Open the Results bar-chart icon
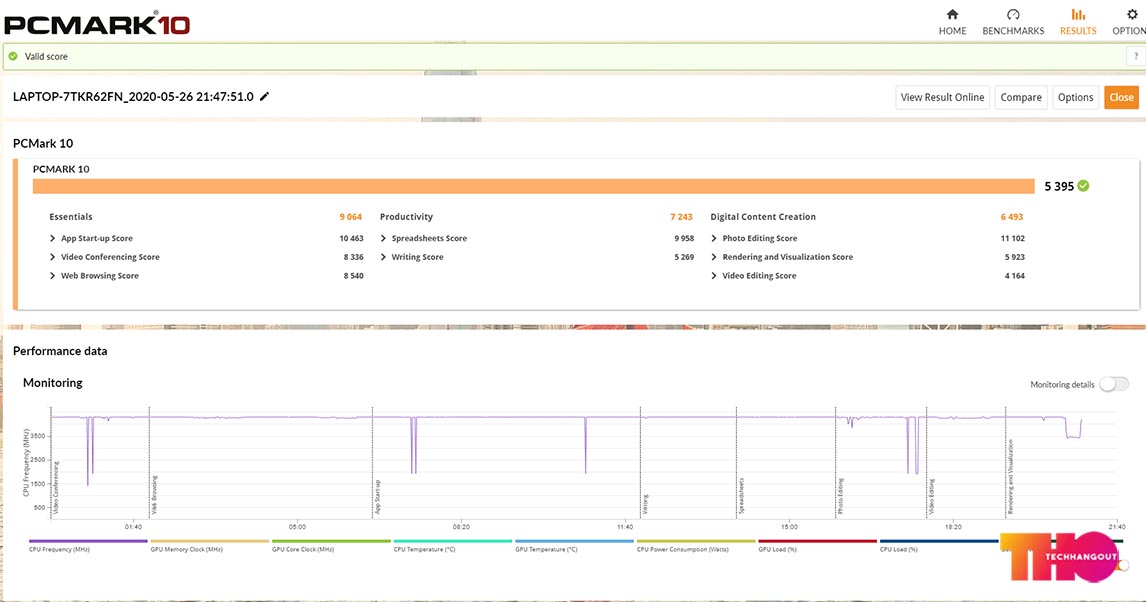Image resolution: width=1146 pixels, height=602 pixels. tap(1078, 15)
